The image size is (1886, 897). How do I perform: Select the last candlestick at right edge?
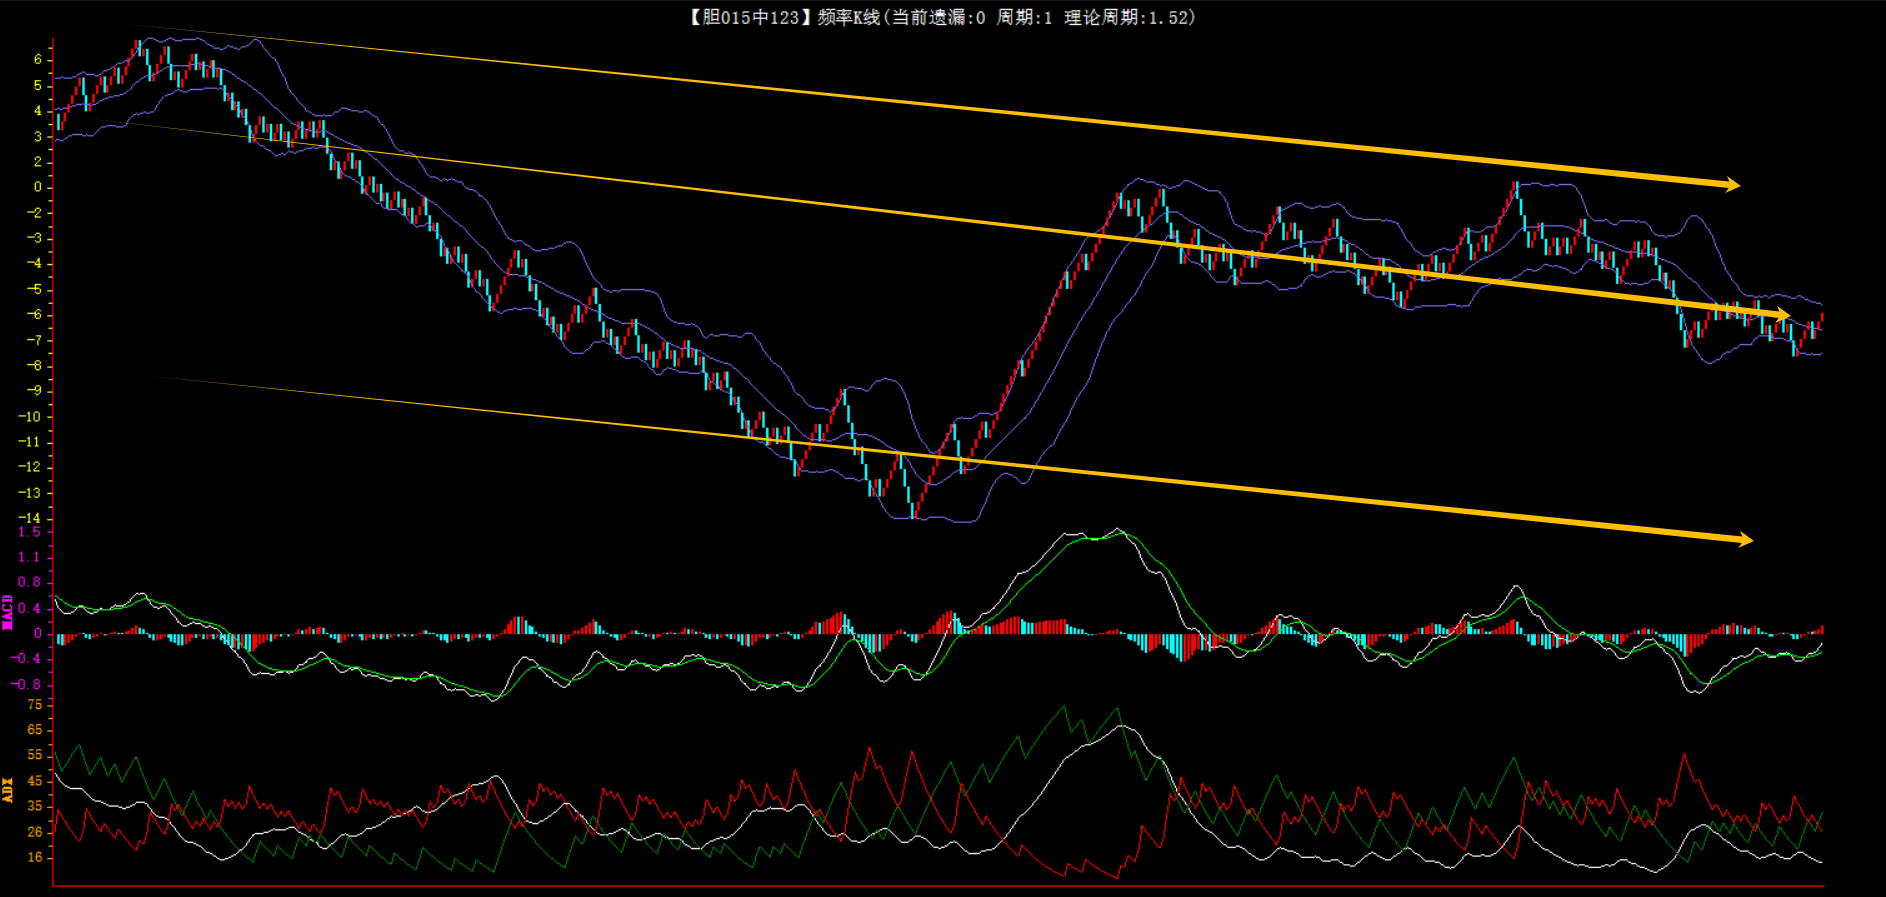click(x=1822, y=318)
